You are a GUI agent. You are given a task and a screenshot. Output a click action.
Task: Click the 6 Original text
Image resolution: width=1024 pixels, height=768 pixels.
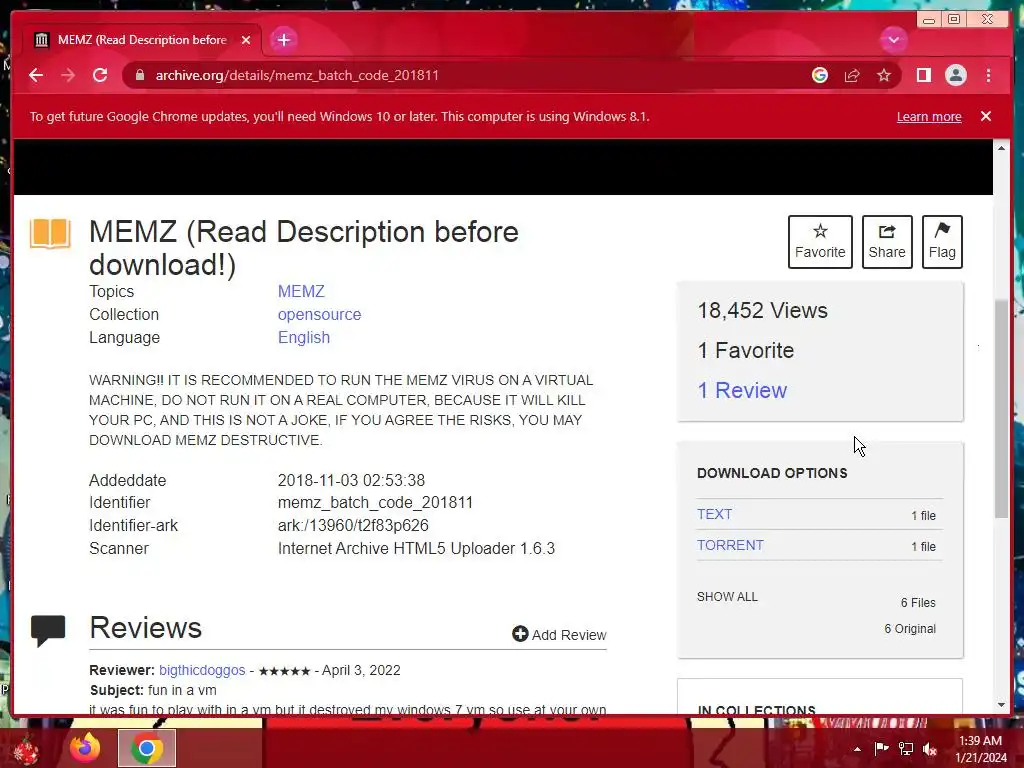point(910,629)
